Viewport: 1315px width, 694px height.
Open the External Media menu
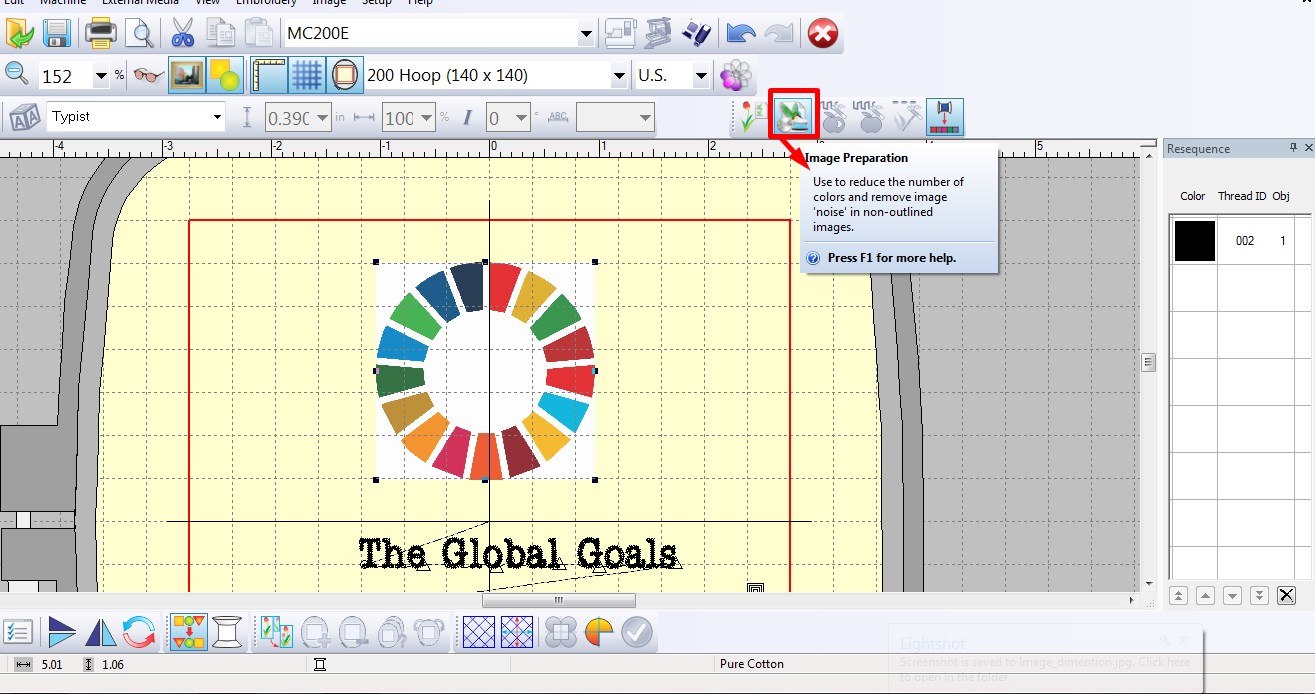(140, 3)
